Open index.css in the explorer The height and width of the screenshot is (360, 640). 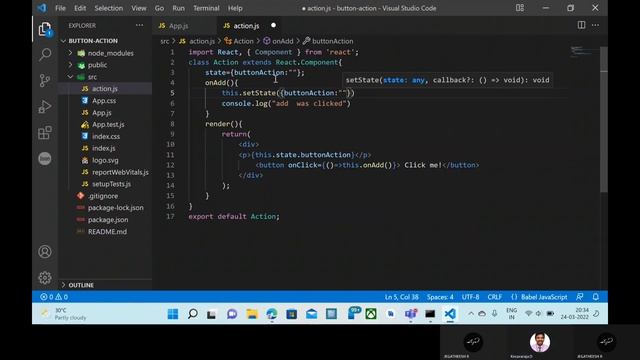[x=106, y=136]
